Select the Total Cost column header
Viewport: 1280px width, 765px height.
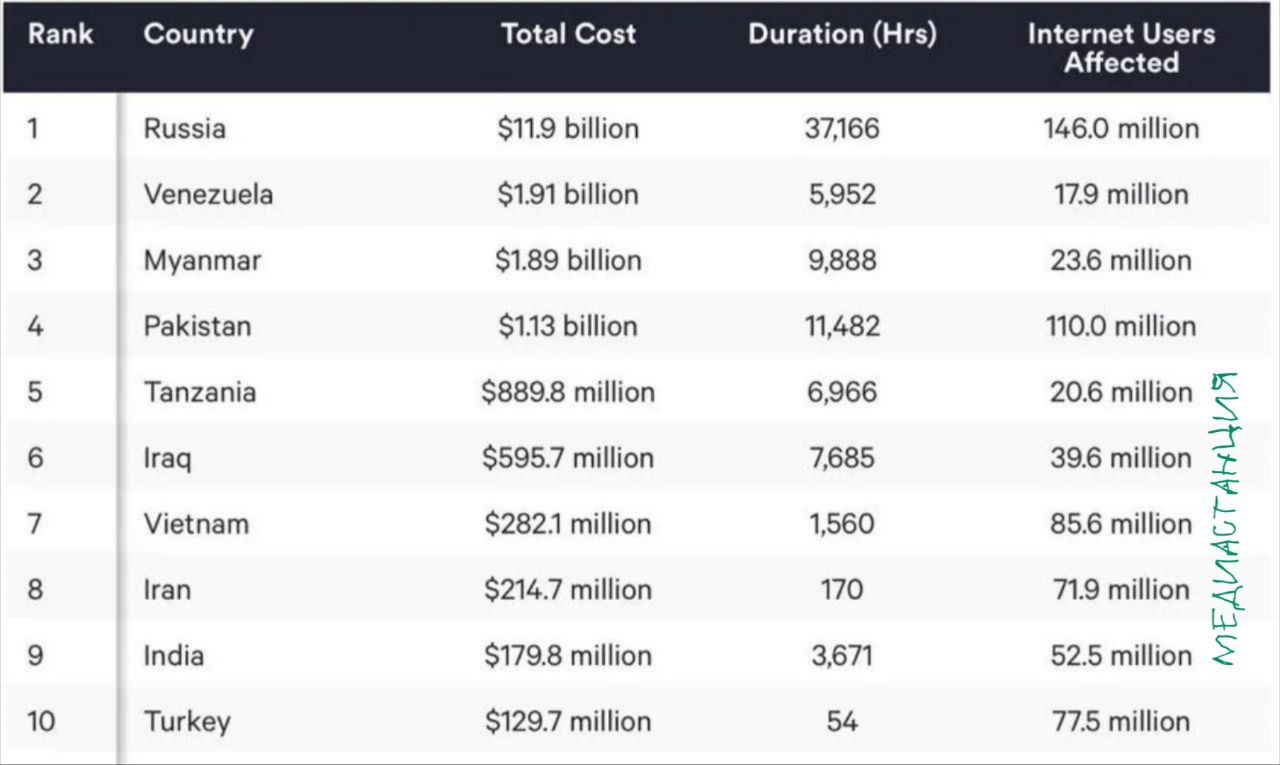568,34
